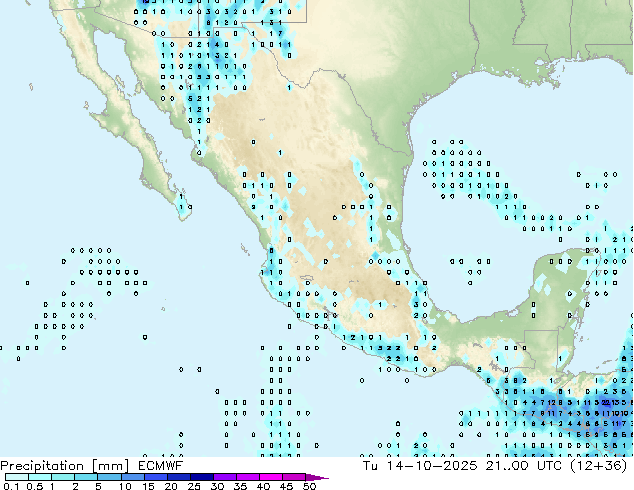Click the 0.1–0.5 mm legend color swatch
Viewport: 634px width, 490px height.
(x=17, y=477)
